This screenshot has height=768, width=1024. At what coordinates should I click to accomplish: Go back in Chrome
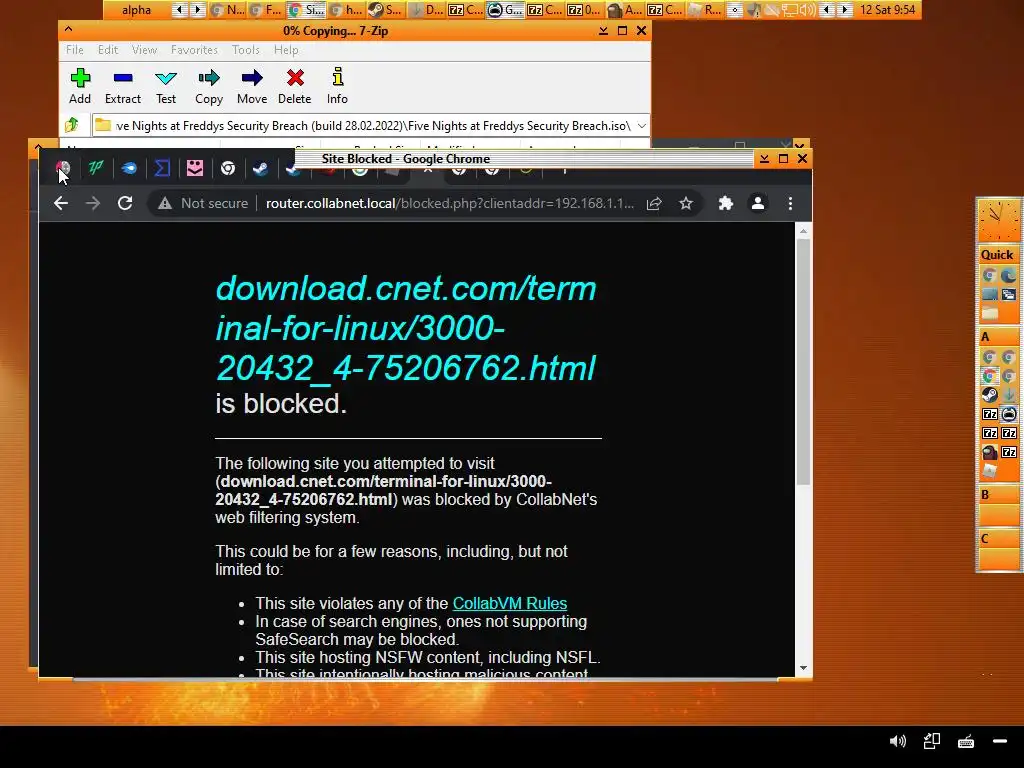pos(61,203)
